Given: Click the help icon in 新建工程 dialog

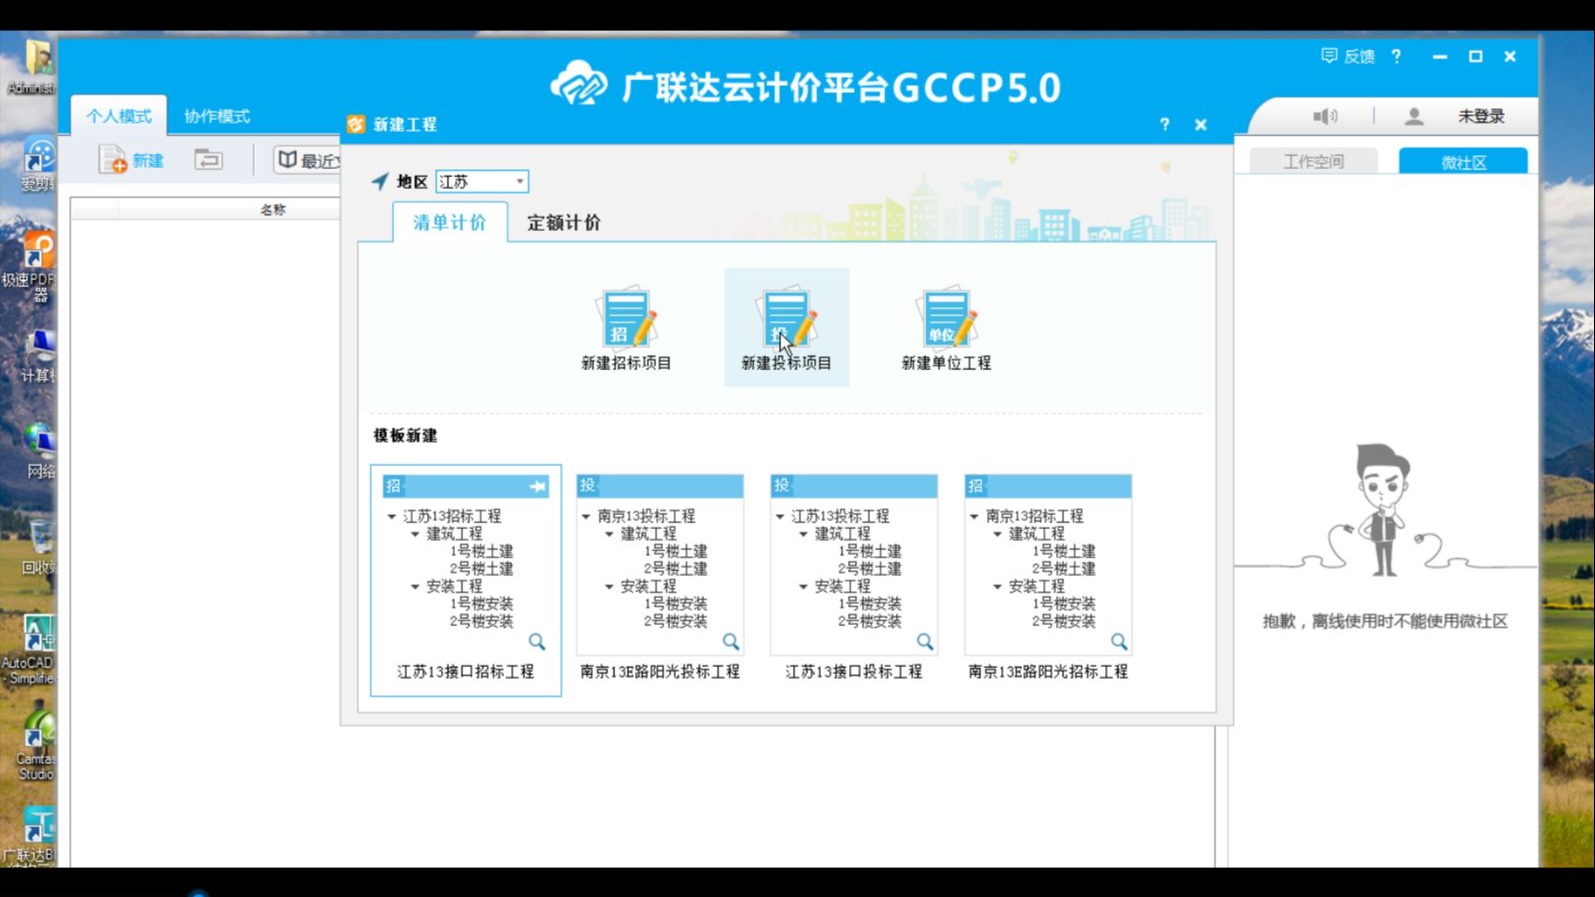Looking at the screenshot, I should point(1164,125).
